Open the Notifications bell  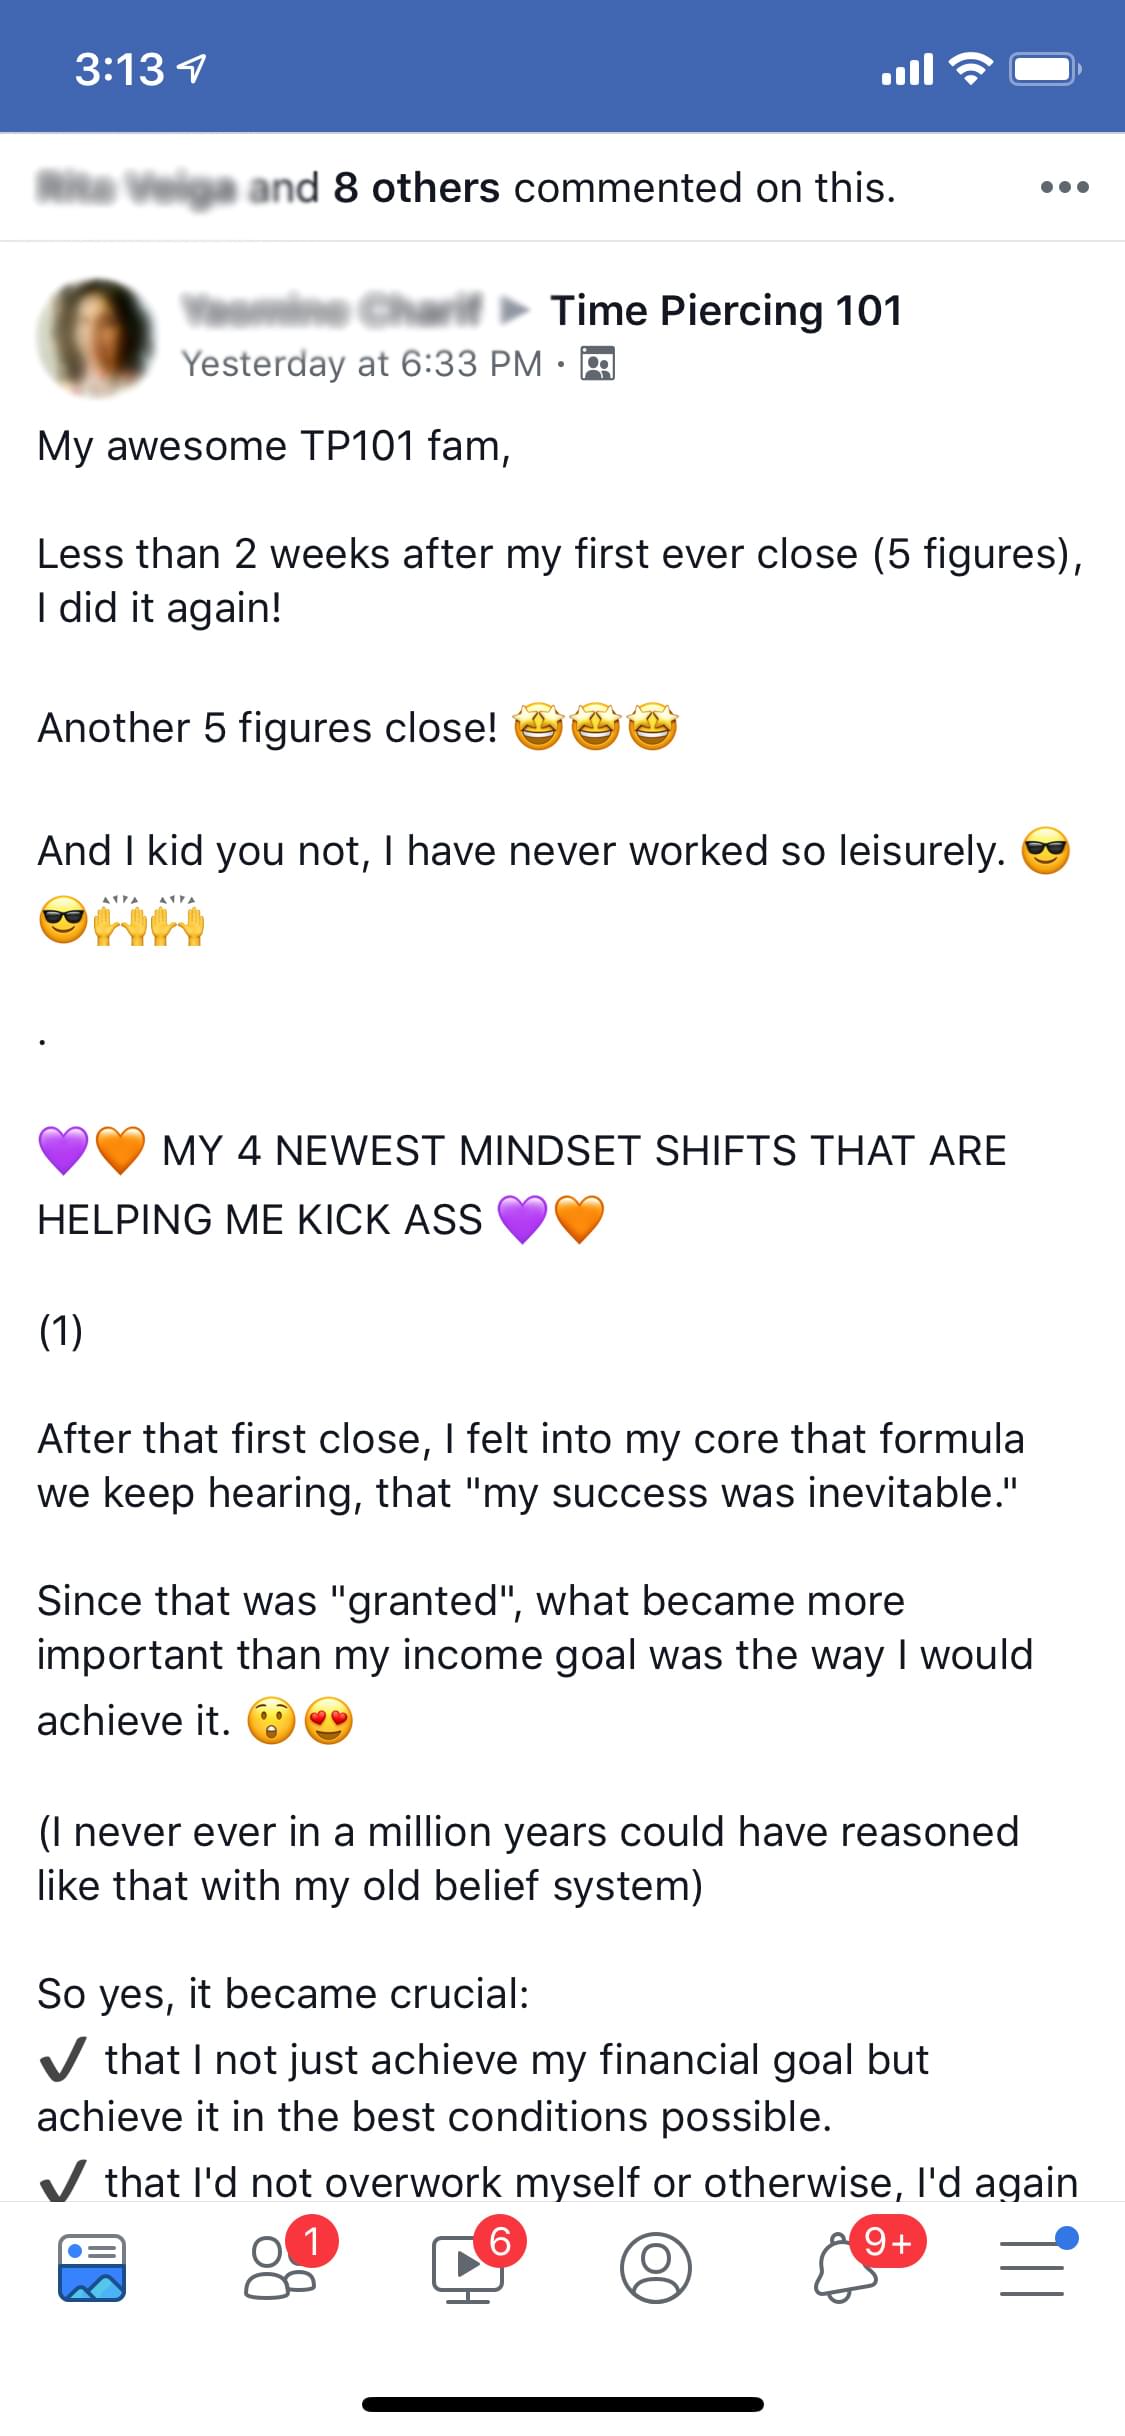(x=843, y=2267)
